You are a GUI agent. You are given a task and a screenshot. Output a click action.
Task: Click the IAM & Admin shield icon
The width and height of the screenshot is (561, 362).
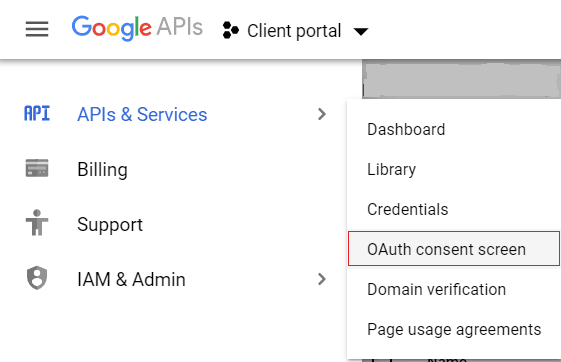tap(37, 278)
